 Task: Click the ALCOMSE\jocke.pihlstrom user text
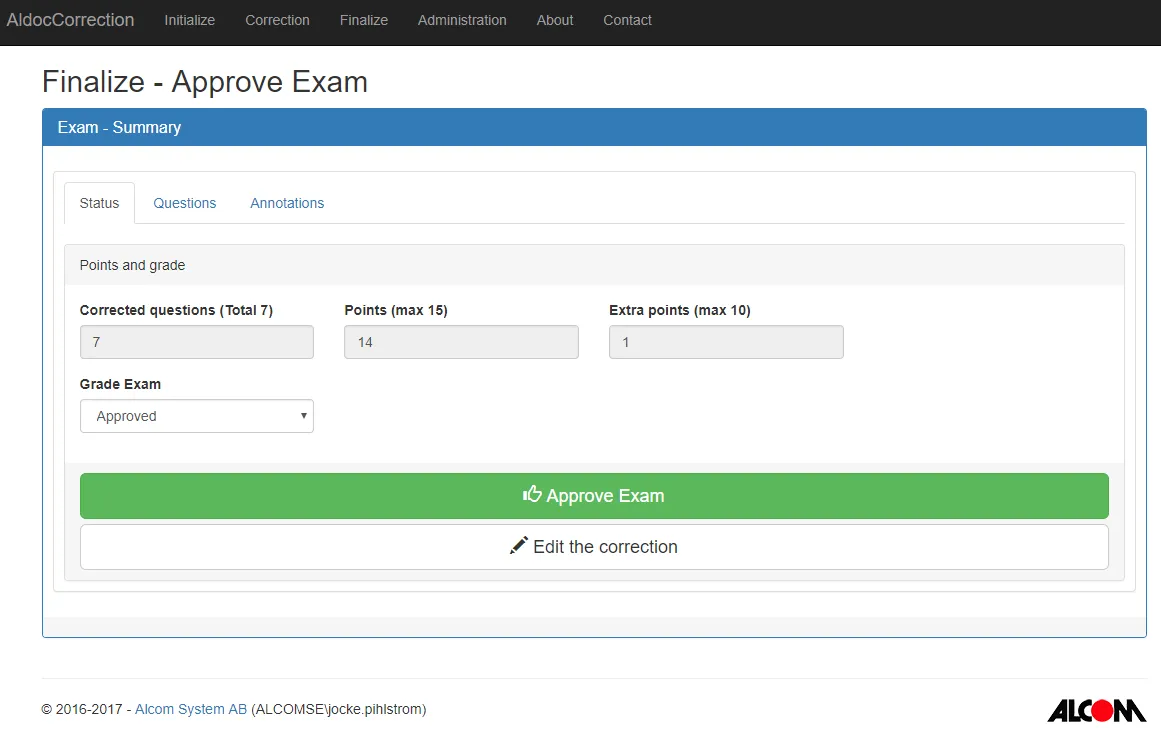[x=338, y=709]
